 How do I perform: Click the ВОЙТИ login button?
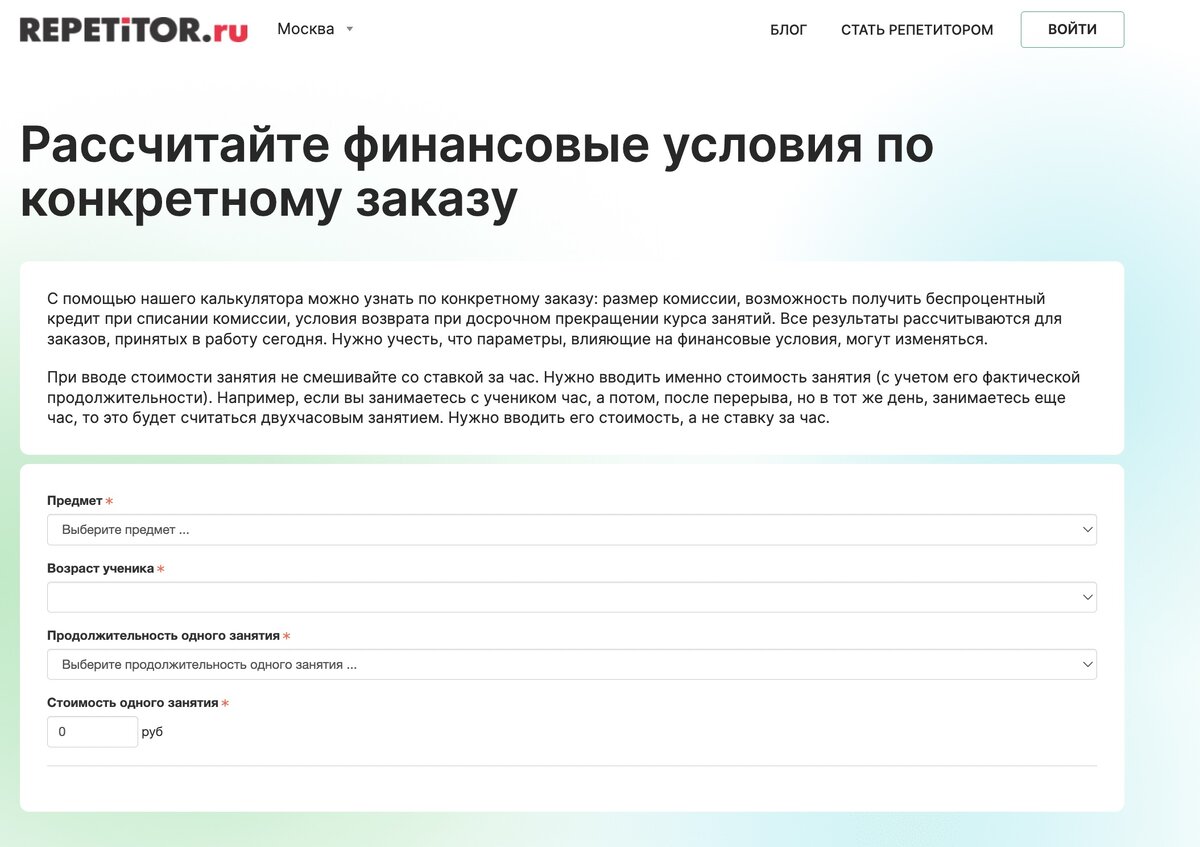[1072, 29]
